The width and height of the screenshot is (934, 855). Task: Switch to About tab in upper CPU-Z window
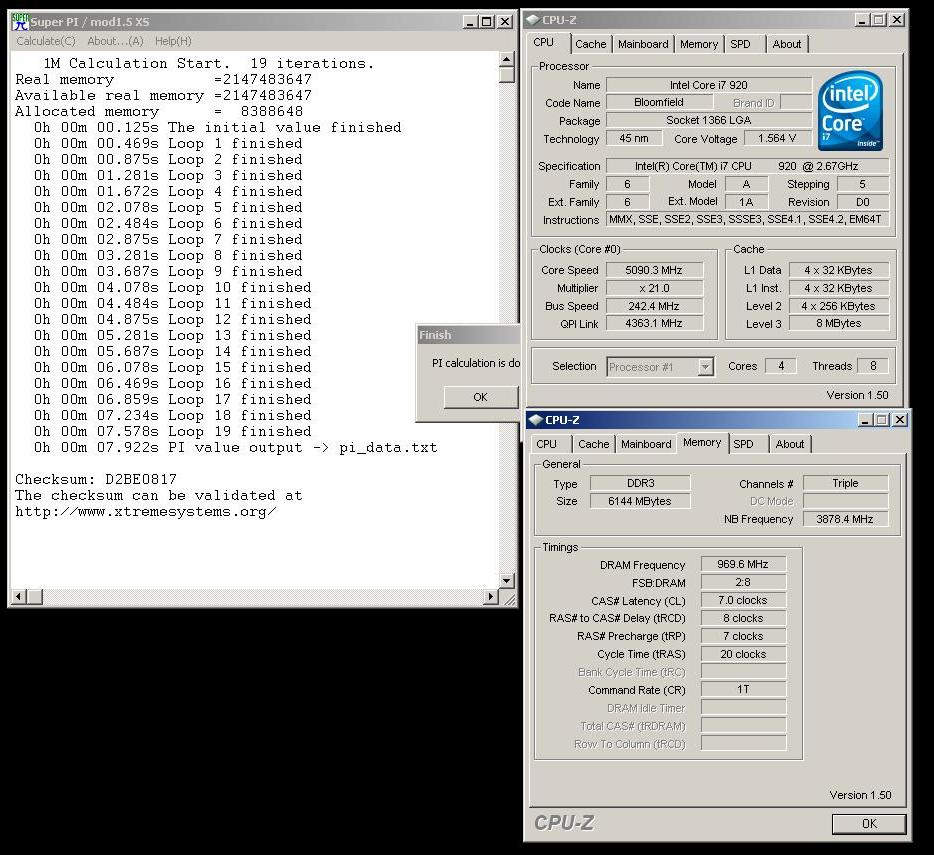coord(786,44)
